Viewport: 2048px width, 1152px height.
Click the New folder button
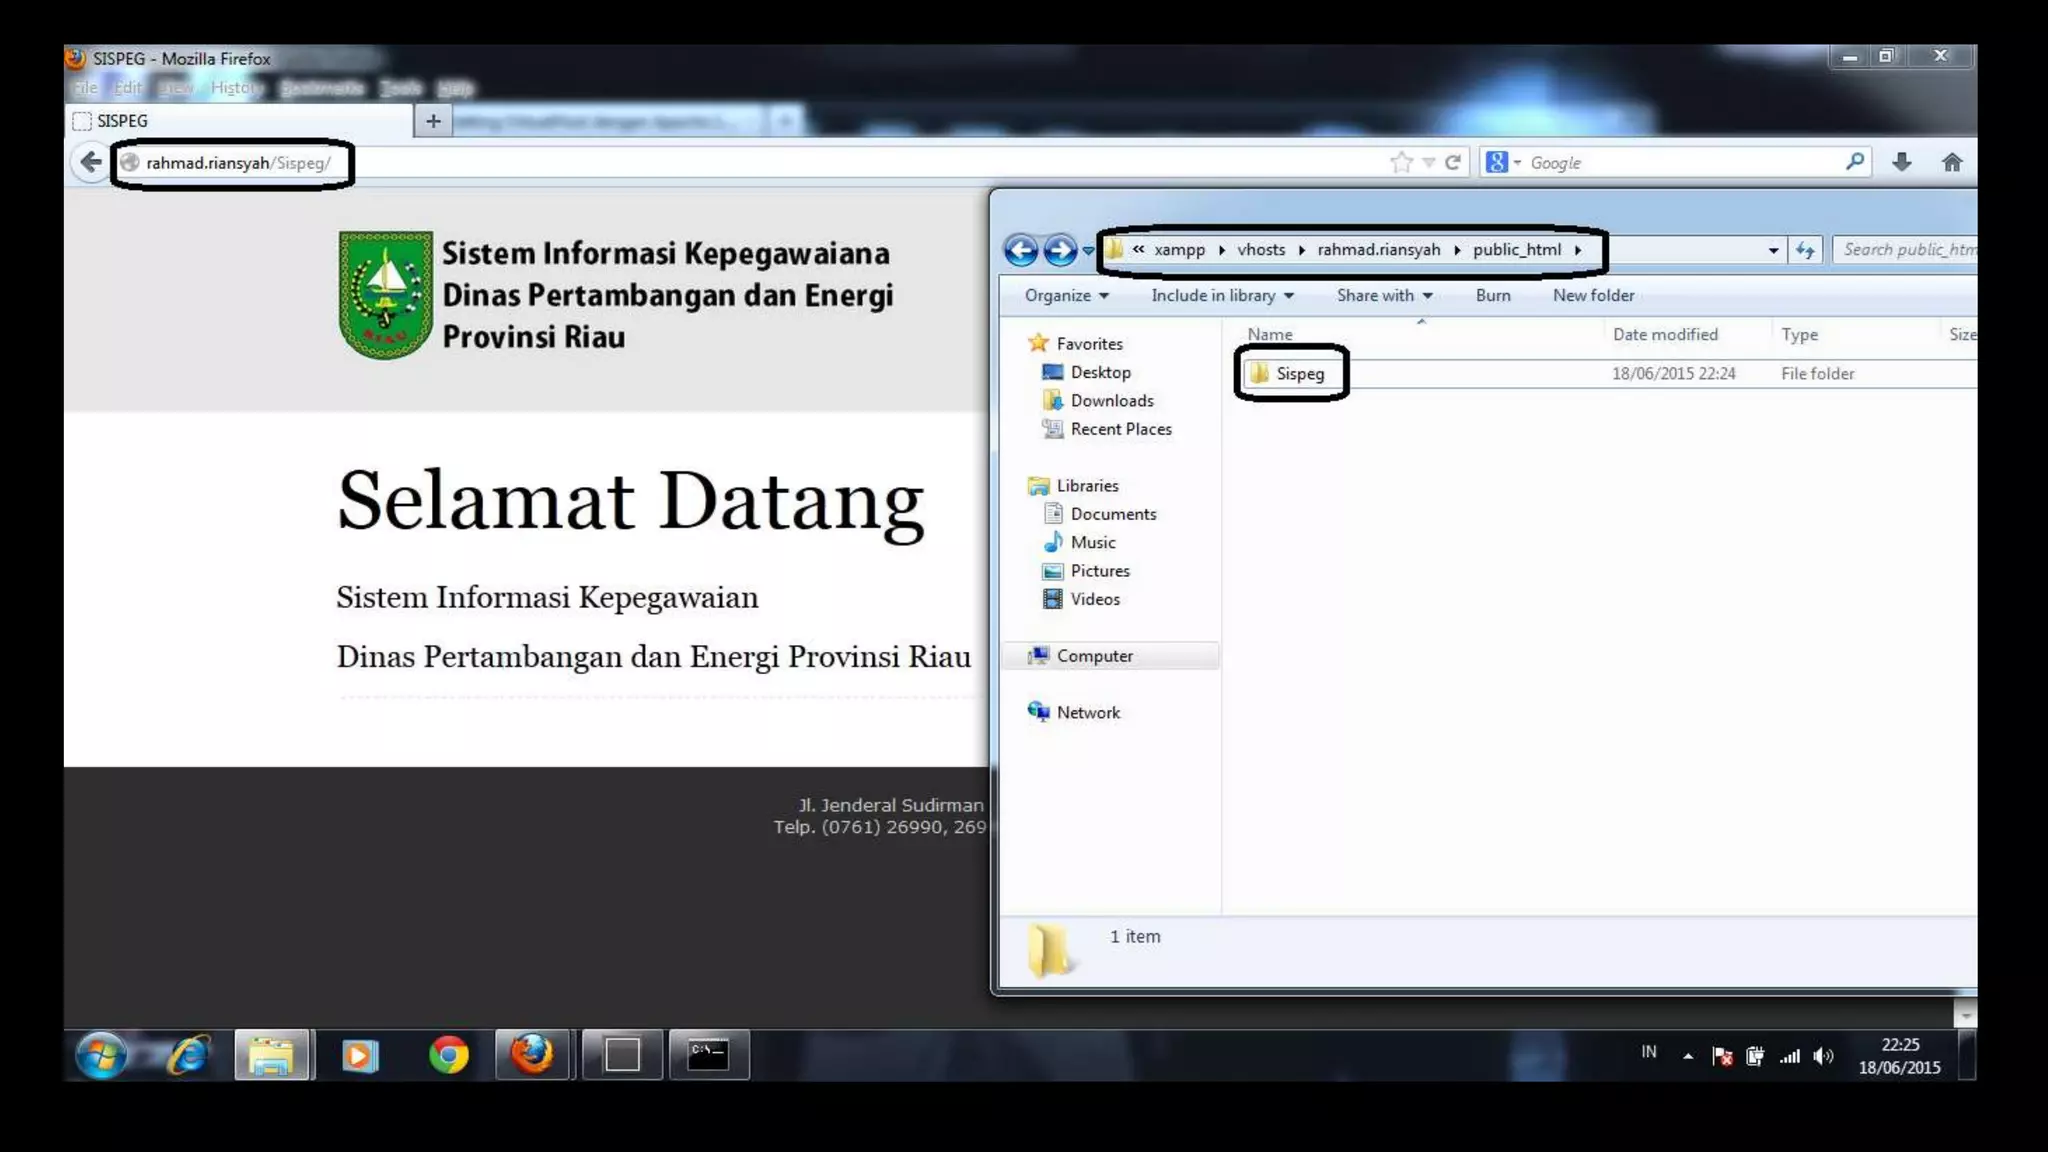click(1593, 295)
